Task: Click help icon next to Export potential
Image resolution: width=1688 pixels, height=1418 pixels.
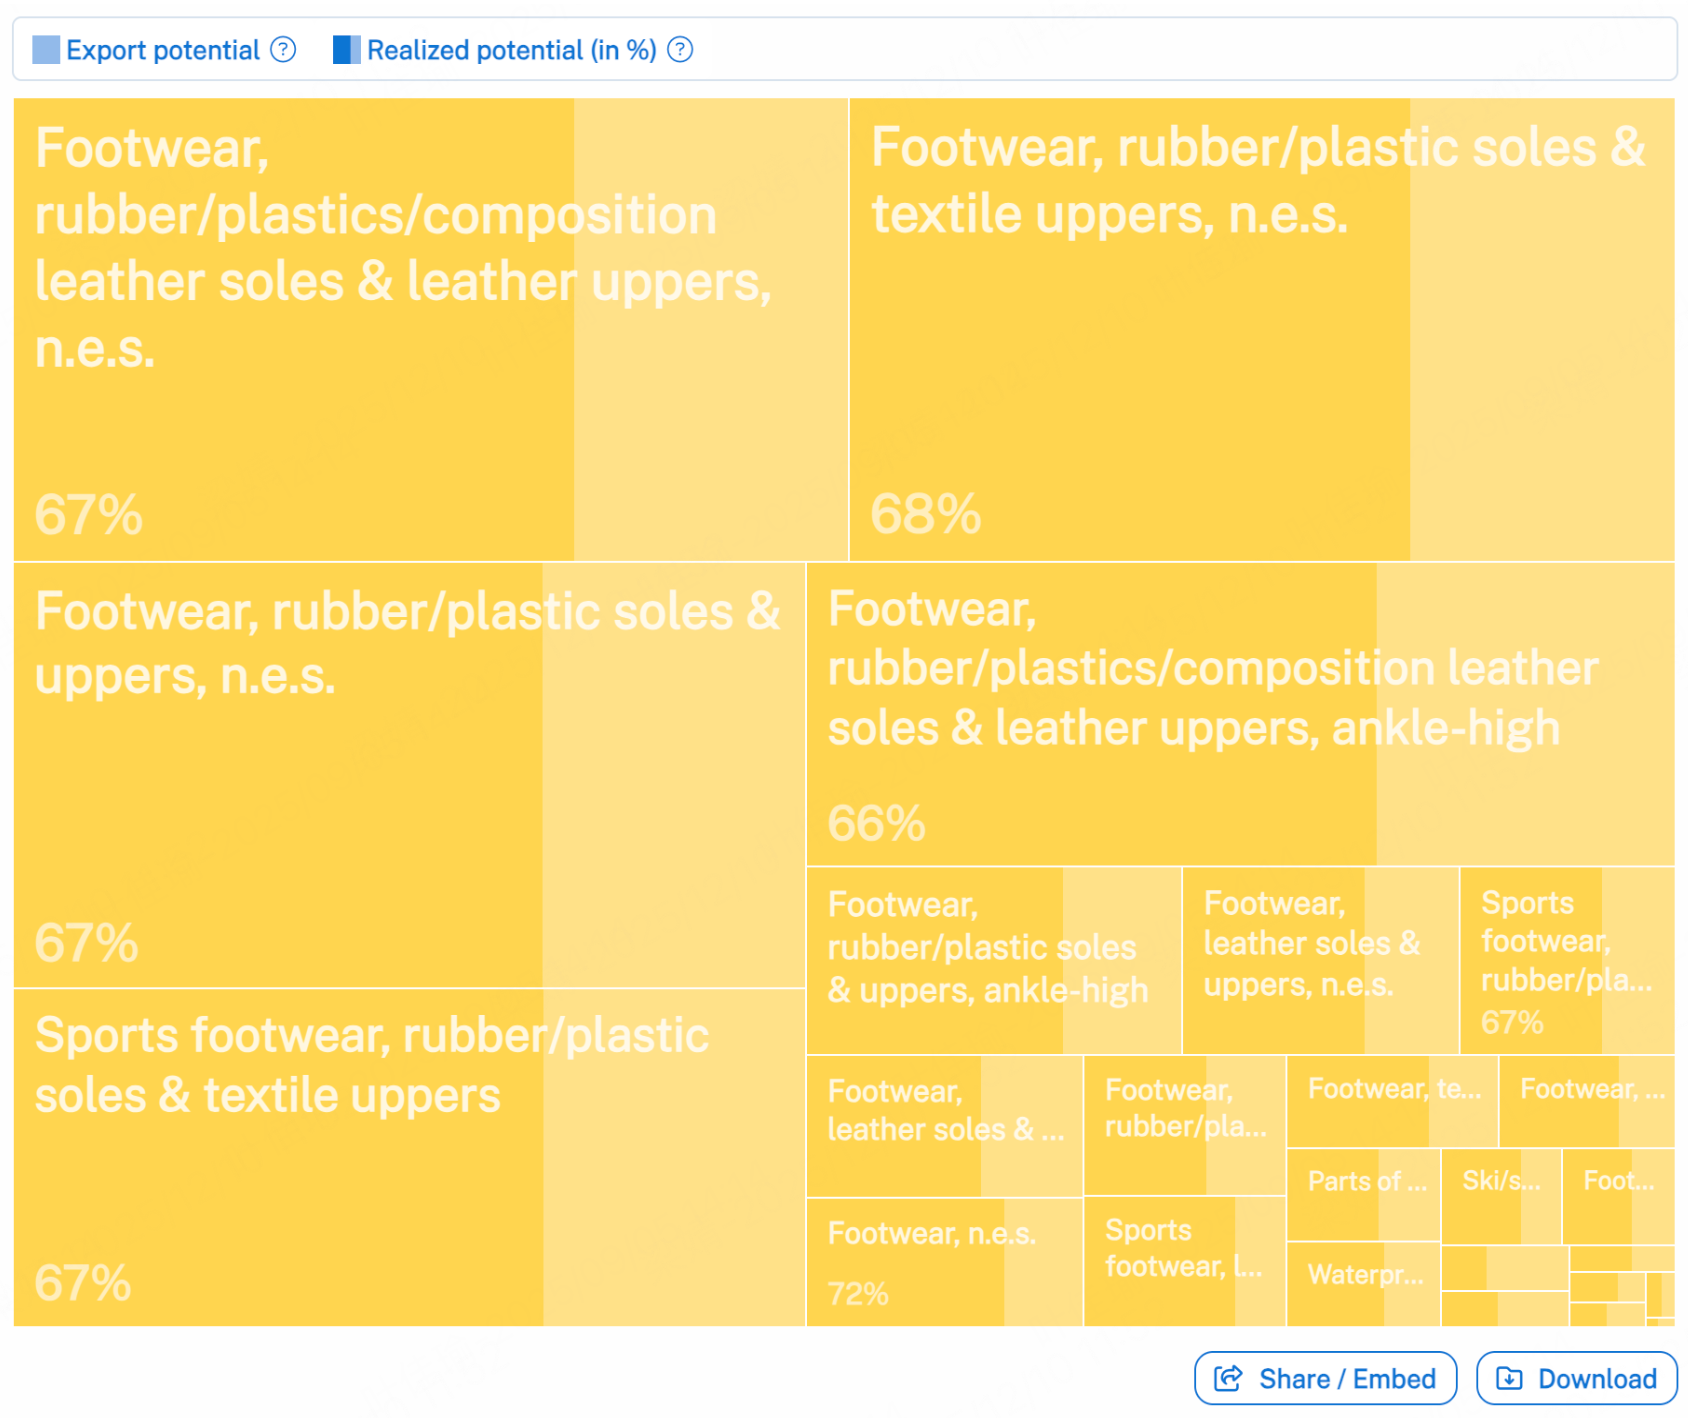Action: point(284,50)
